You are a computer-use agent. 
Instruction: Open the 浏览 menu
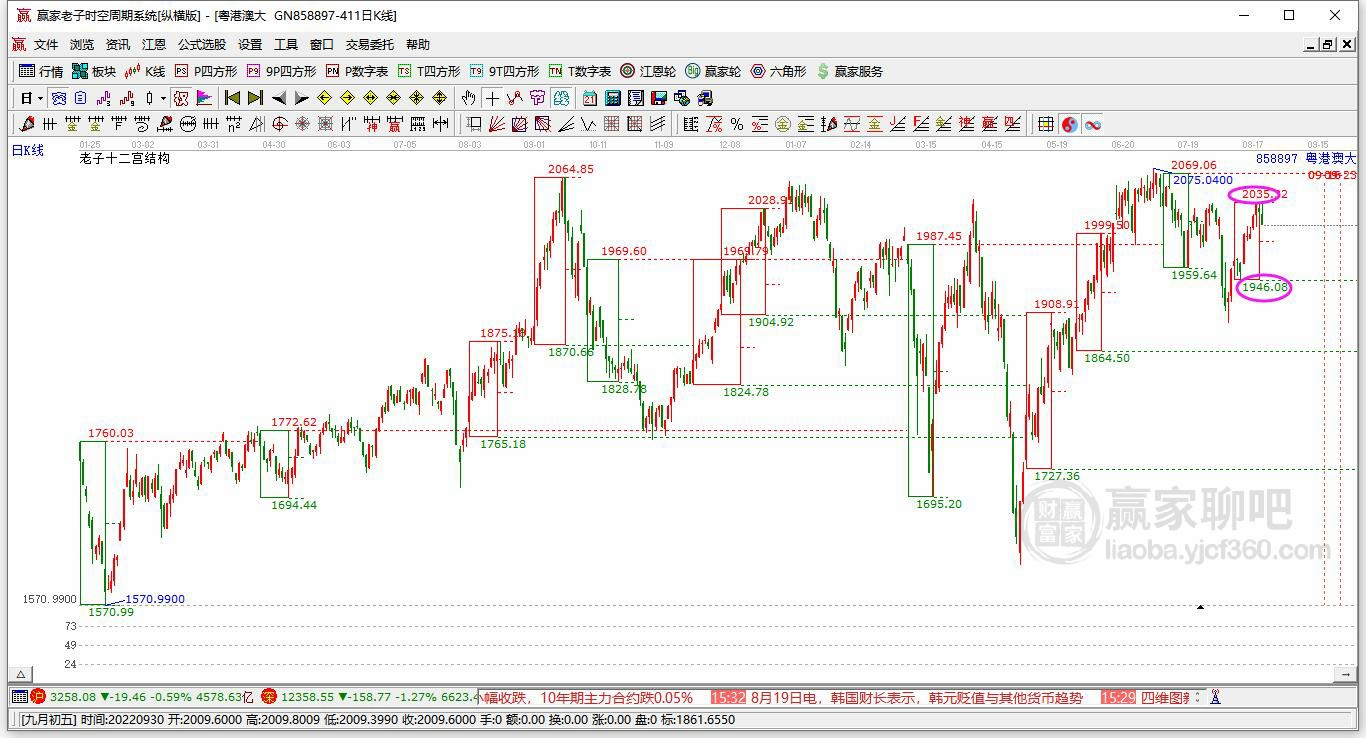(x=82, y=44)
